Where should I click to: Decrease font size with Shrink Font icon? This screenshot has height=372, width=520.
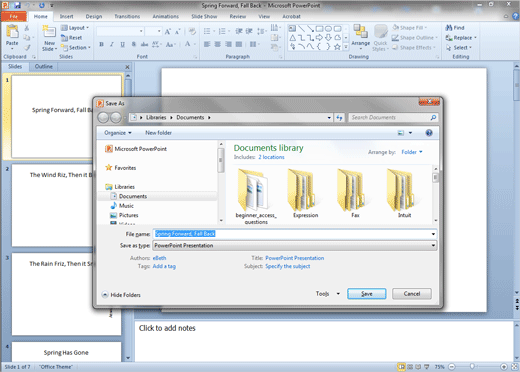tap(178, 32)
